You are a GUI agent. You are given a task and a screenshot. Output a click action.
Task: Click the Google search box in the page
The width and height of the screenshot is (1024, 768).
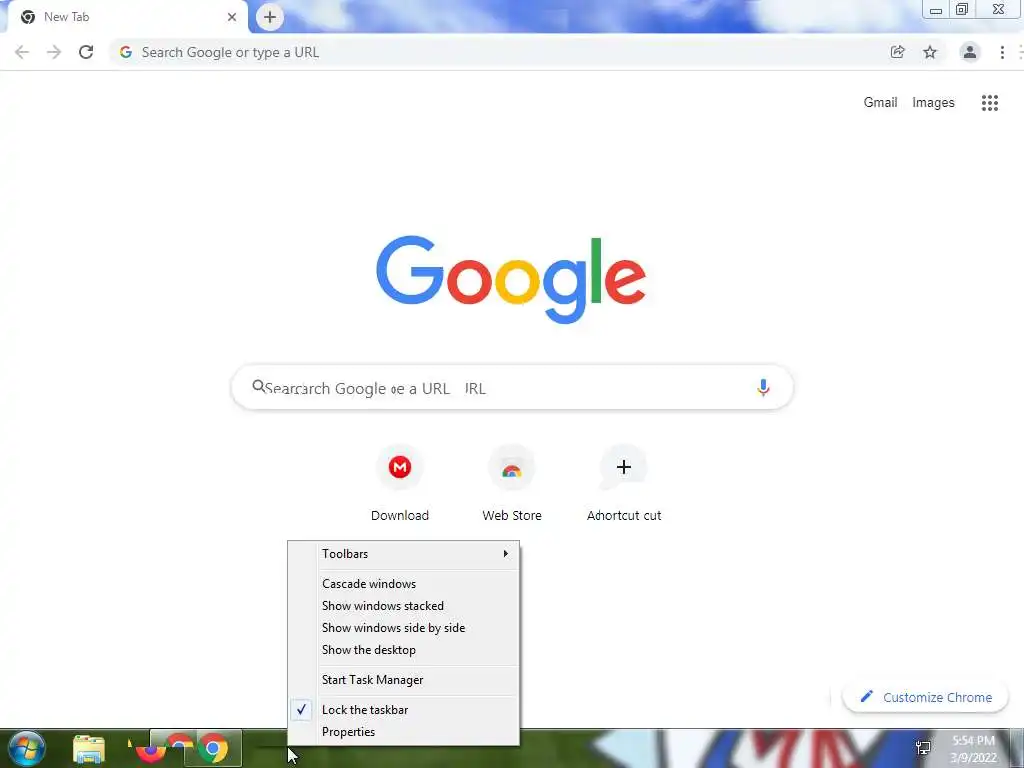[x=512, y=388]
